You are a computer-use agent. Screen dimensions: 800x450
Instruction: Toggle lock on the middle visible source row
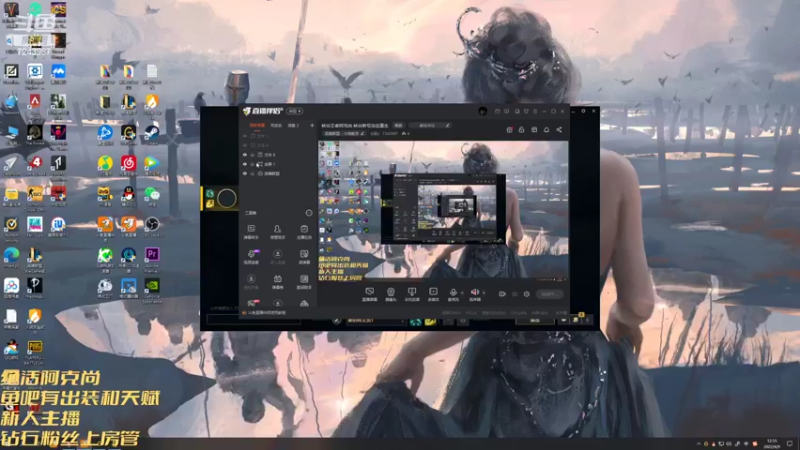[252, 164]
